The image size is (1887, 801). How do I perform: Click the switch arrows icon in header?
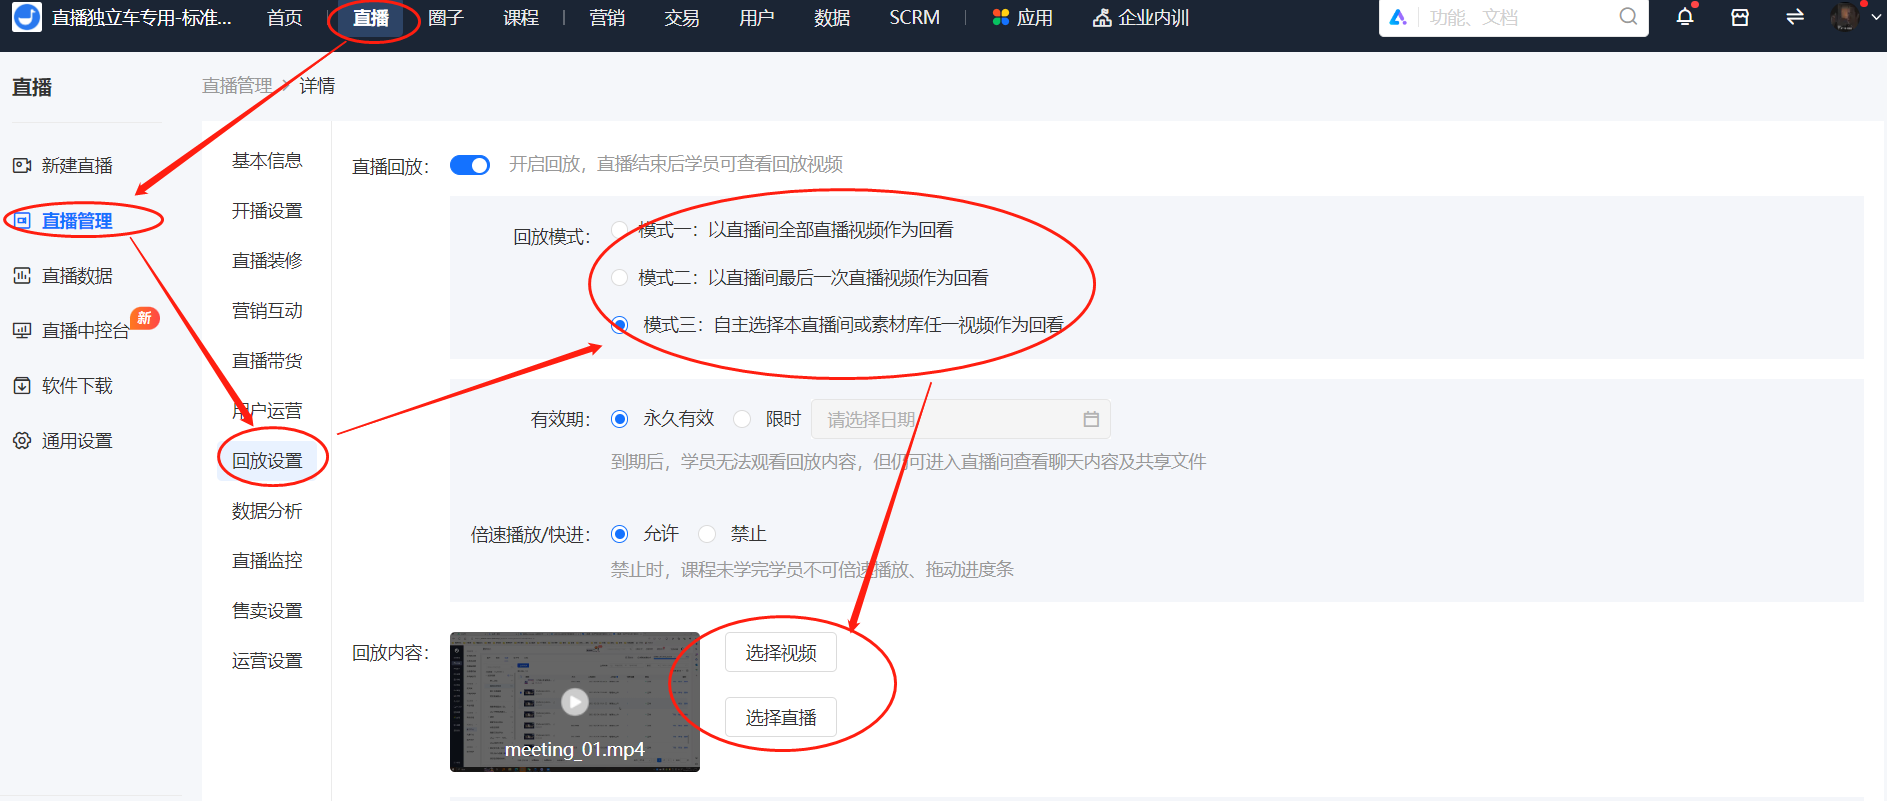click(x=1795, y=17)
